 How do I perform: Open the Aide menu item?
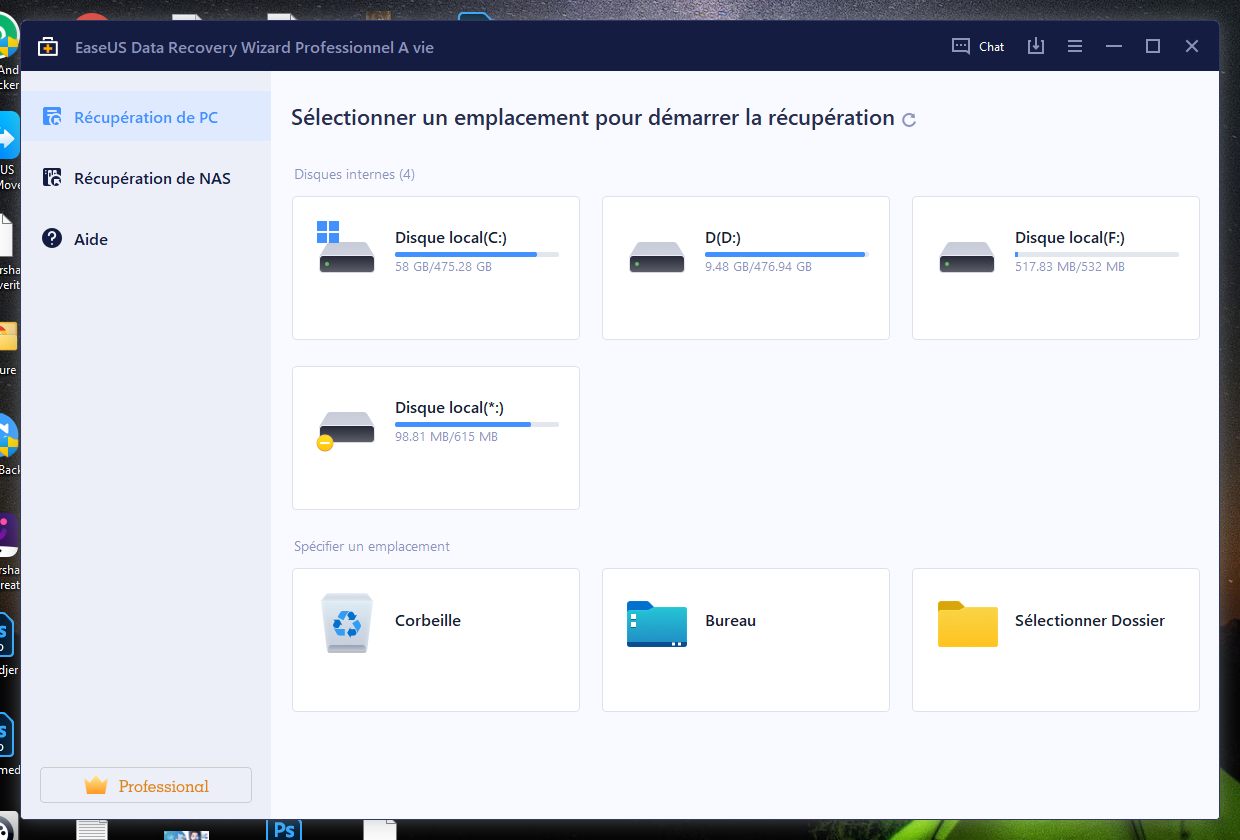click(x=146, y=239)
